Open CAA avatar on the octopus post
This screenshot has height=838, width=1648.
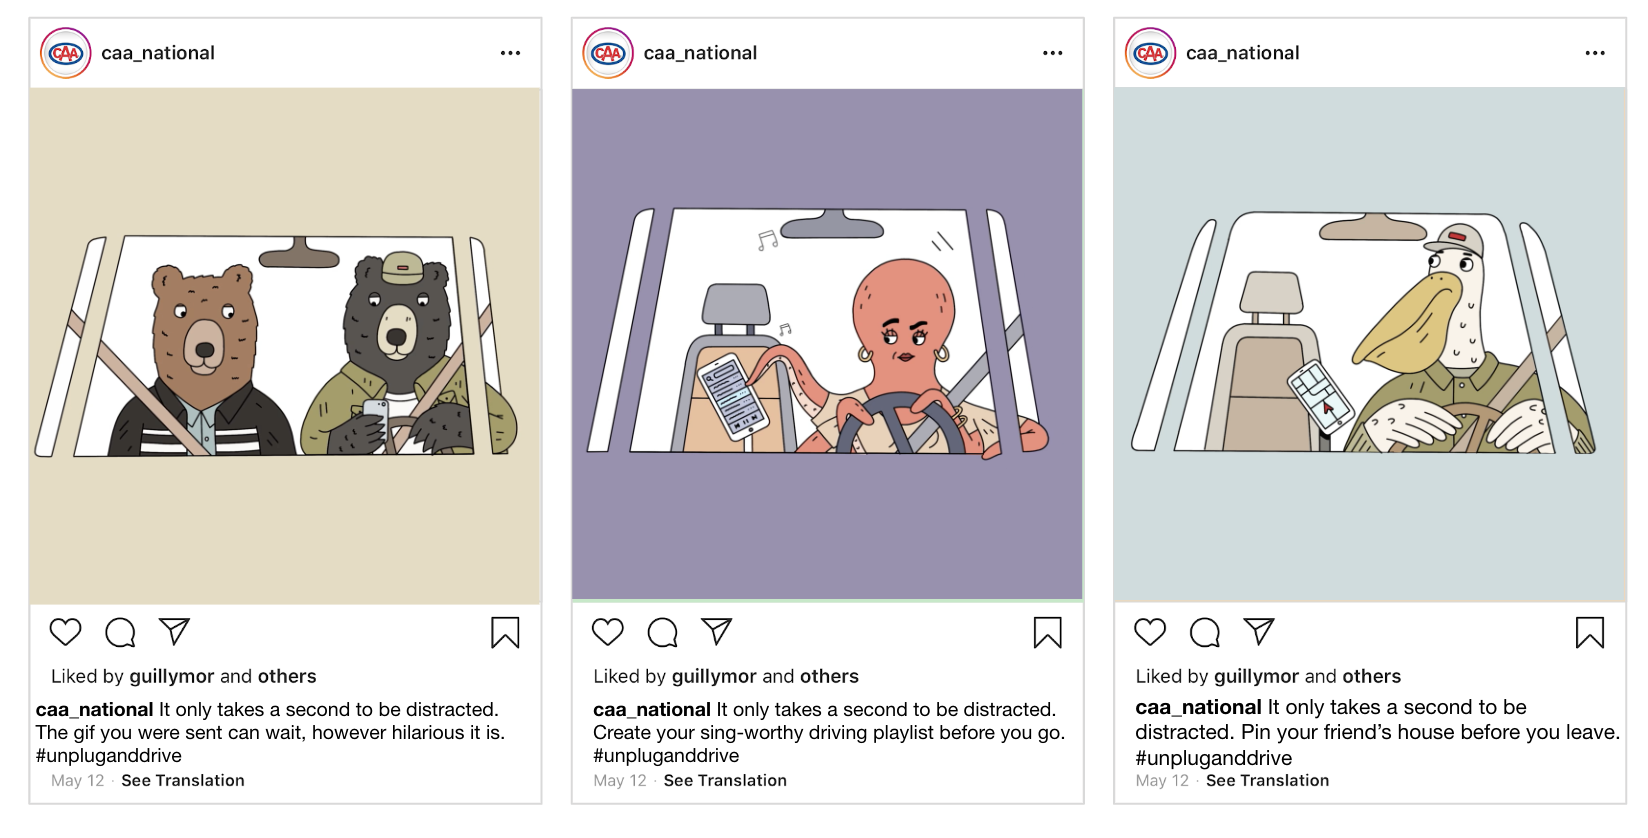point(608,53)
